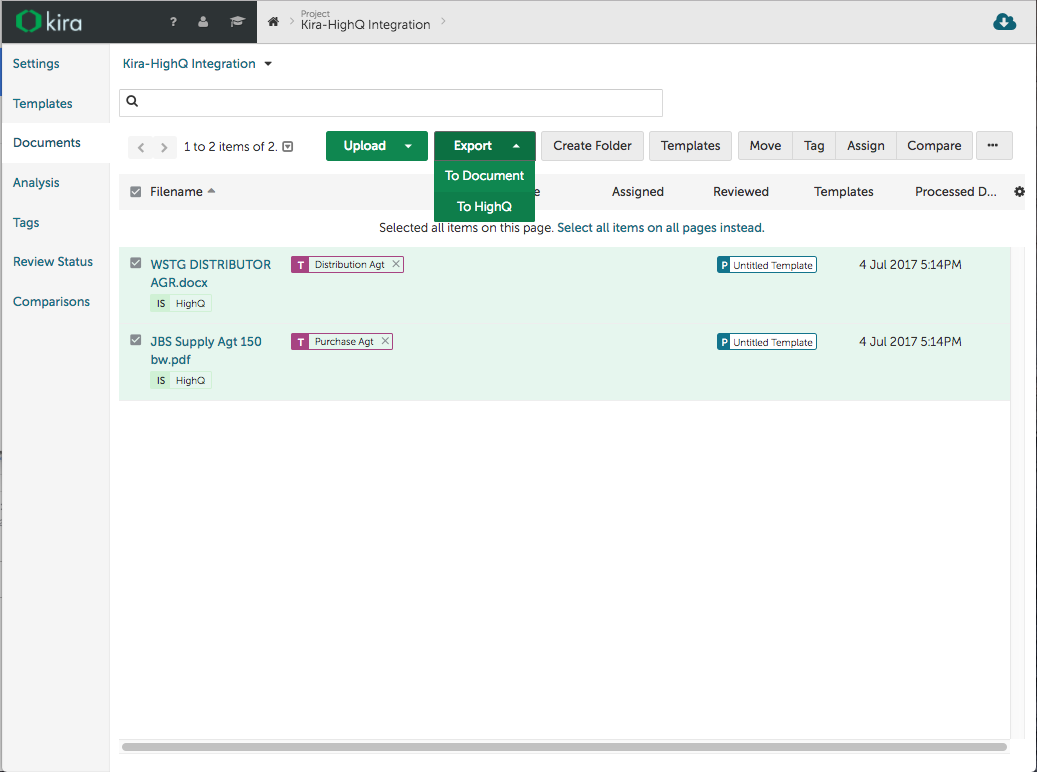This screenshot has height=772, width=1037.
Task: Click the T icon on Distribution Agt
Action: tap(300, 265)
